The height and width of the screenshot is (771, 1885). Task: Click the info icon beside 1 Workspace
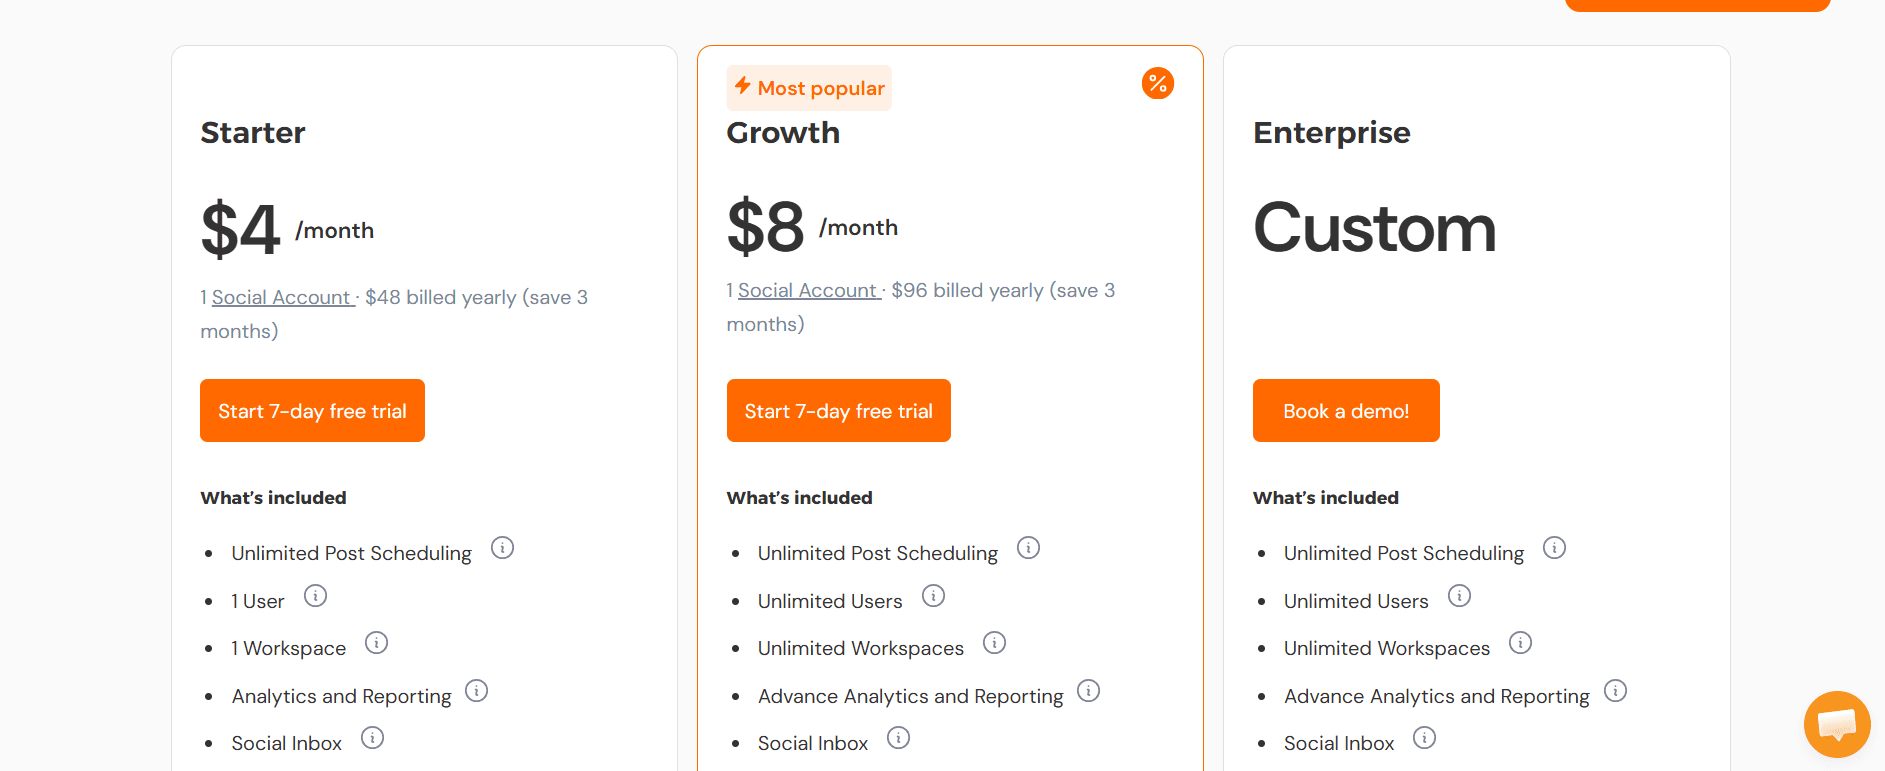(377, 643)
